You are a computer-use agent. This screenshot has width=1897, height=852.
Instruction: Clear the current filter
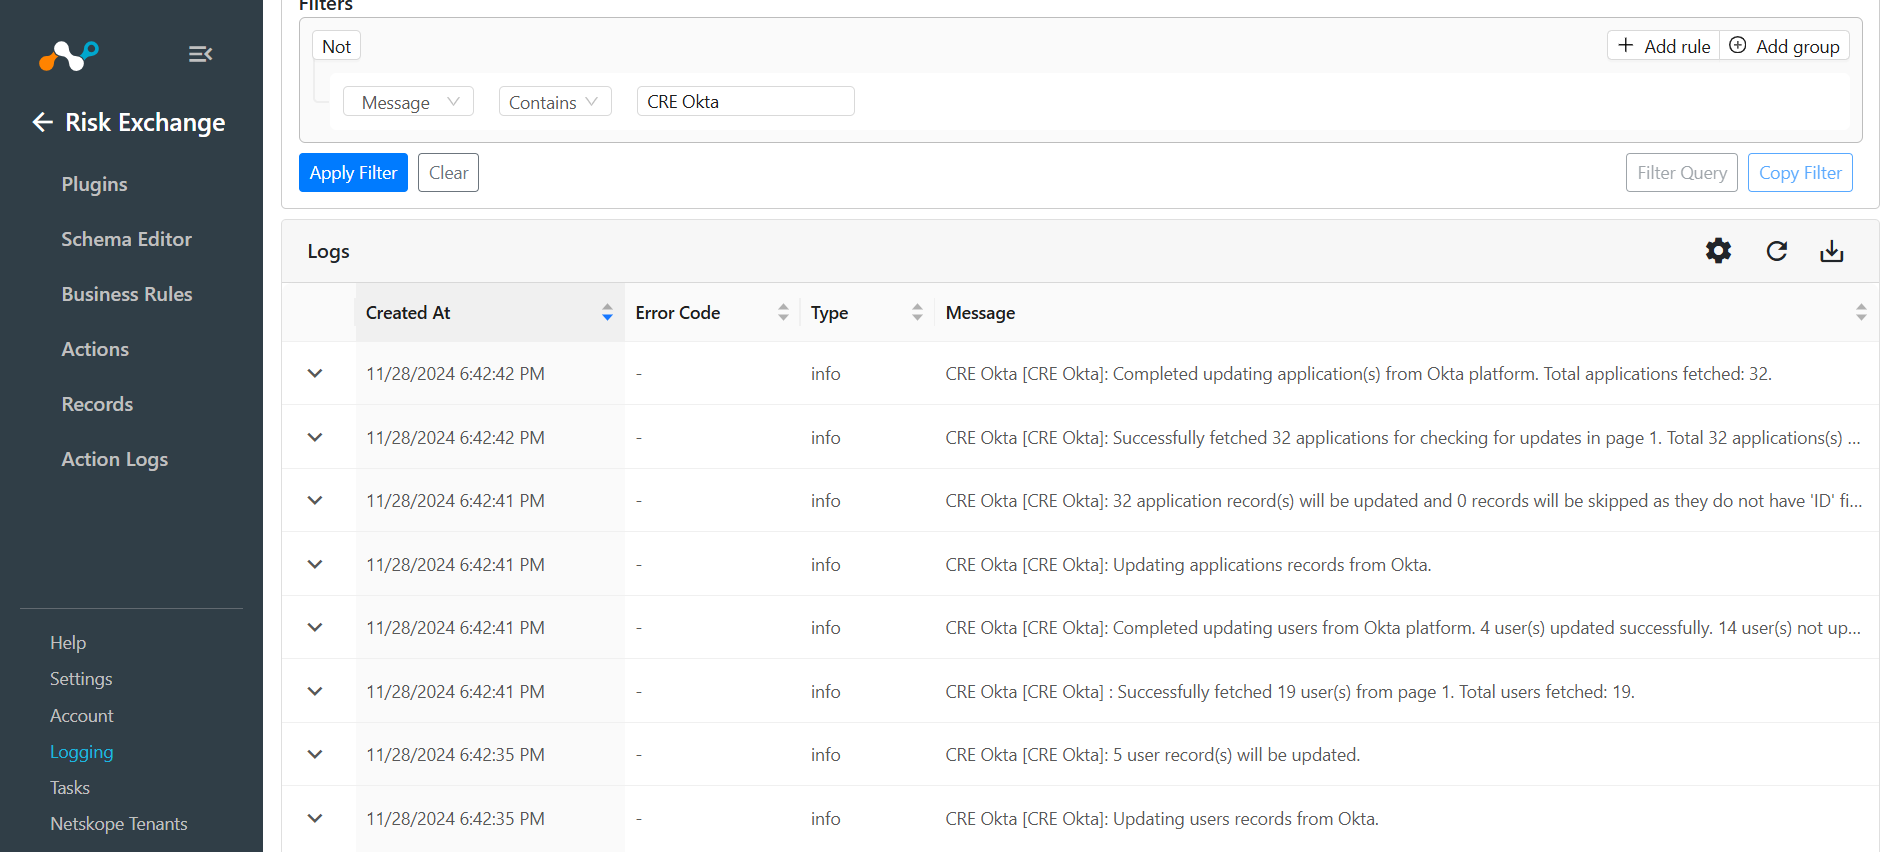pyautogui.click(x=448, y=172)
